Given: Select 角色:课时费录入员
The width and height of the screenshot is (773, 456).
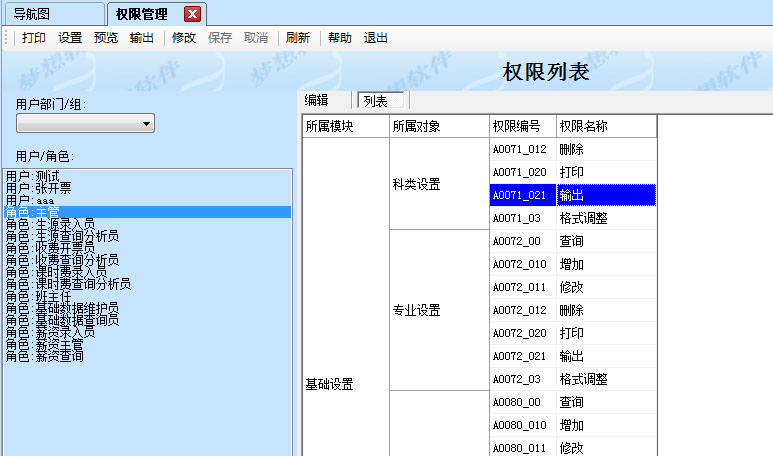Looking at the screenshot, I should tap(147, 272).
